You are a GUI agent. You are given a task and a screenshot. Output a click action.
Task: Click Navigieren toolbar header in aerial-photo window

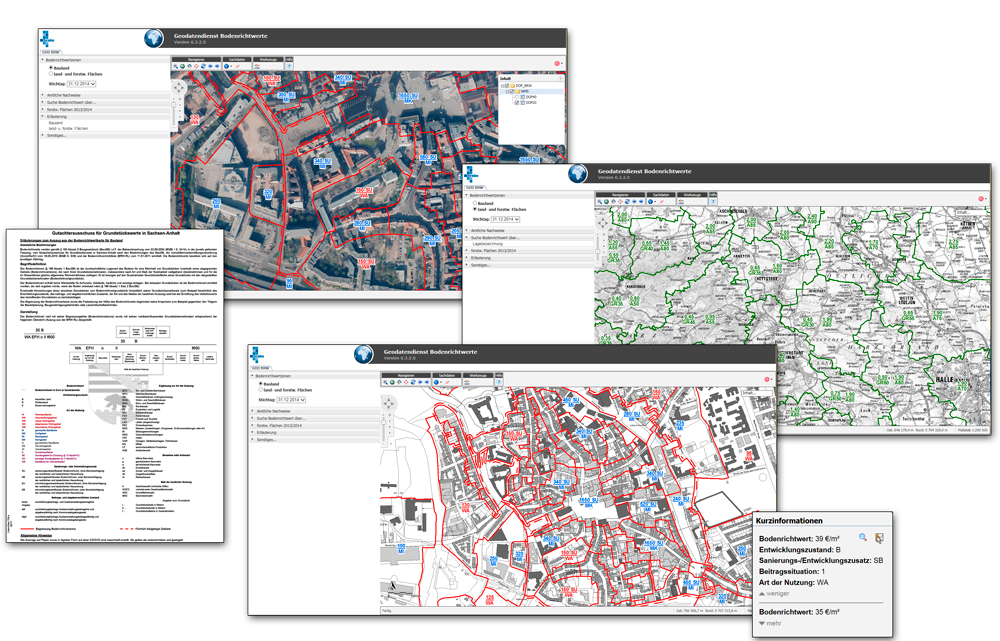(x=196, y=59)
